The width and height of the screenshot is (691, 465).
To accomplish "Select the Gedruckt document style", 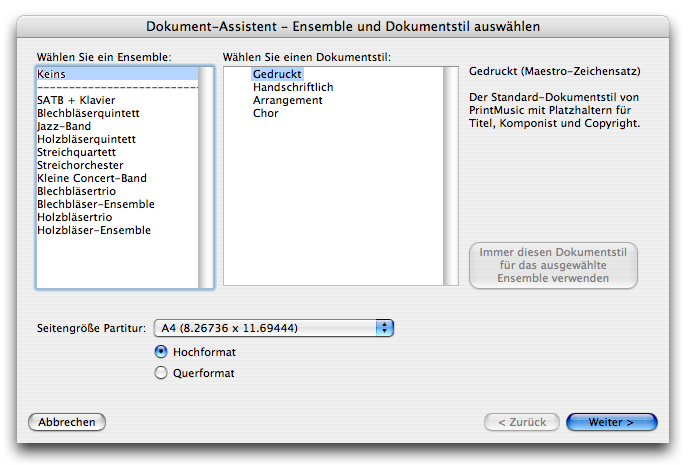I will click(277, 75).
